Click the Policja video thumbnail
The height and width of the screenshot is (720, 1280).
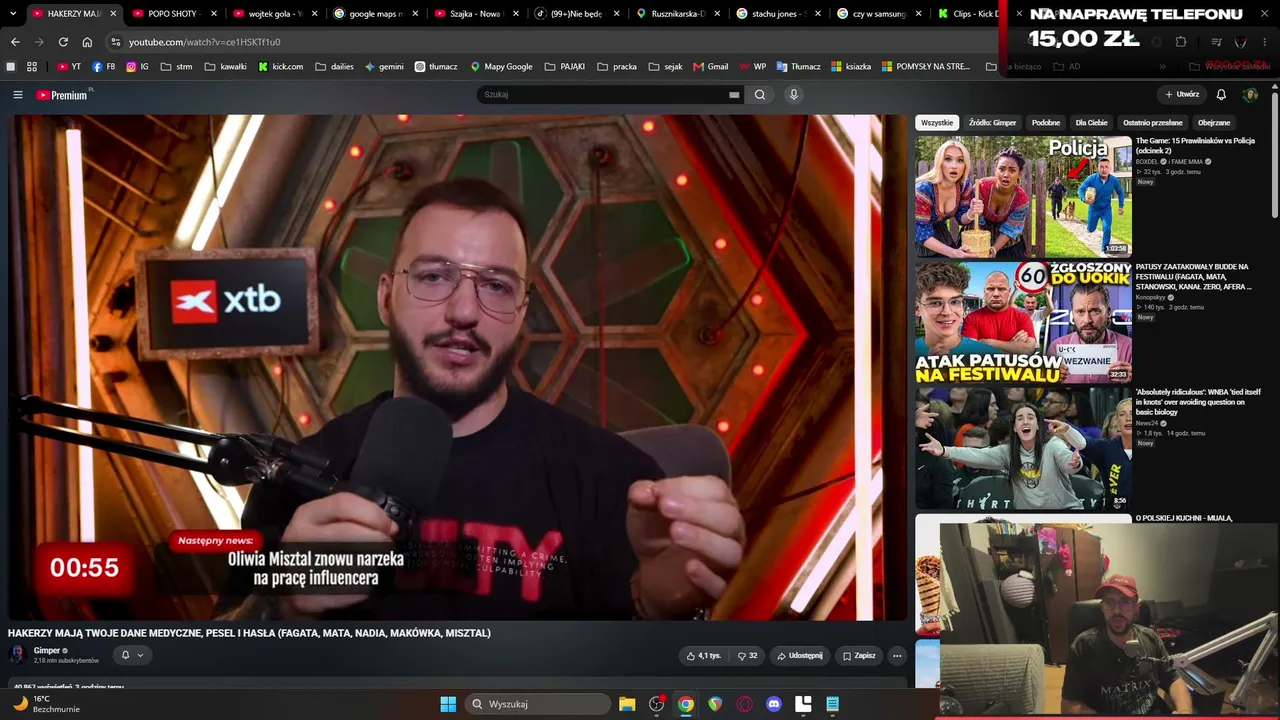(1023, 196)
